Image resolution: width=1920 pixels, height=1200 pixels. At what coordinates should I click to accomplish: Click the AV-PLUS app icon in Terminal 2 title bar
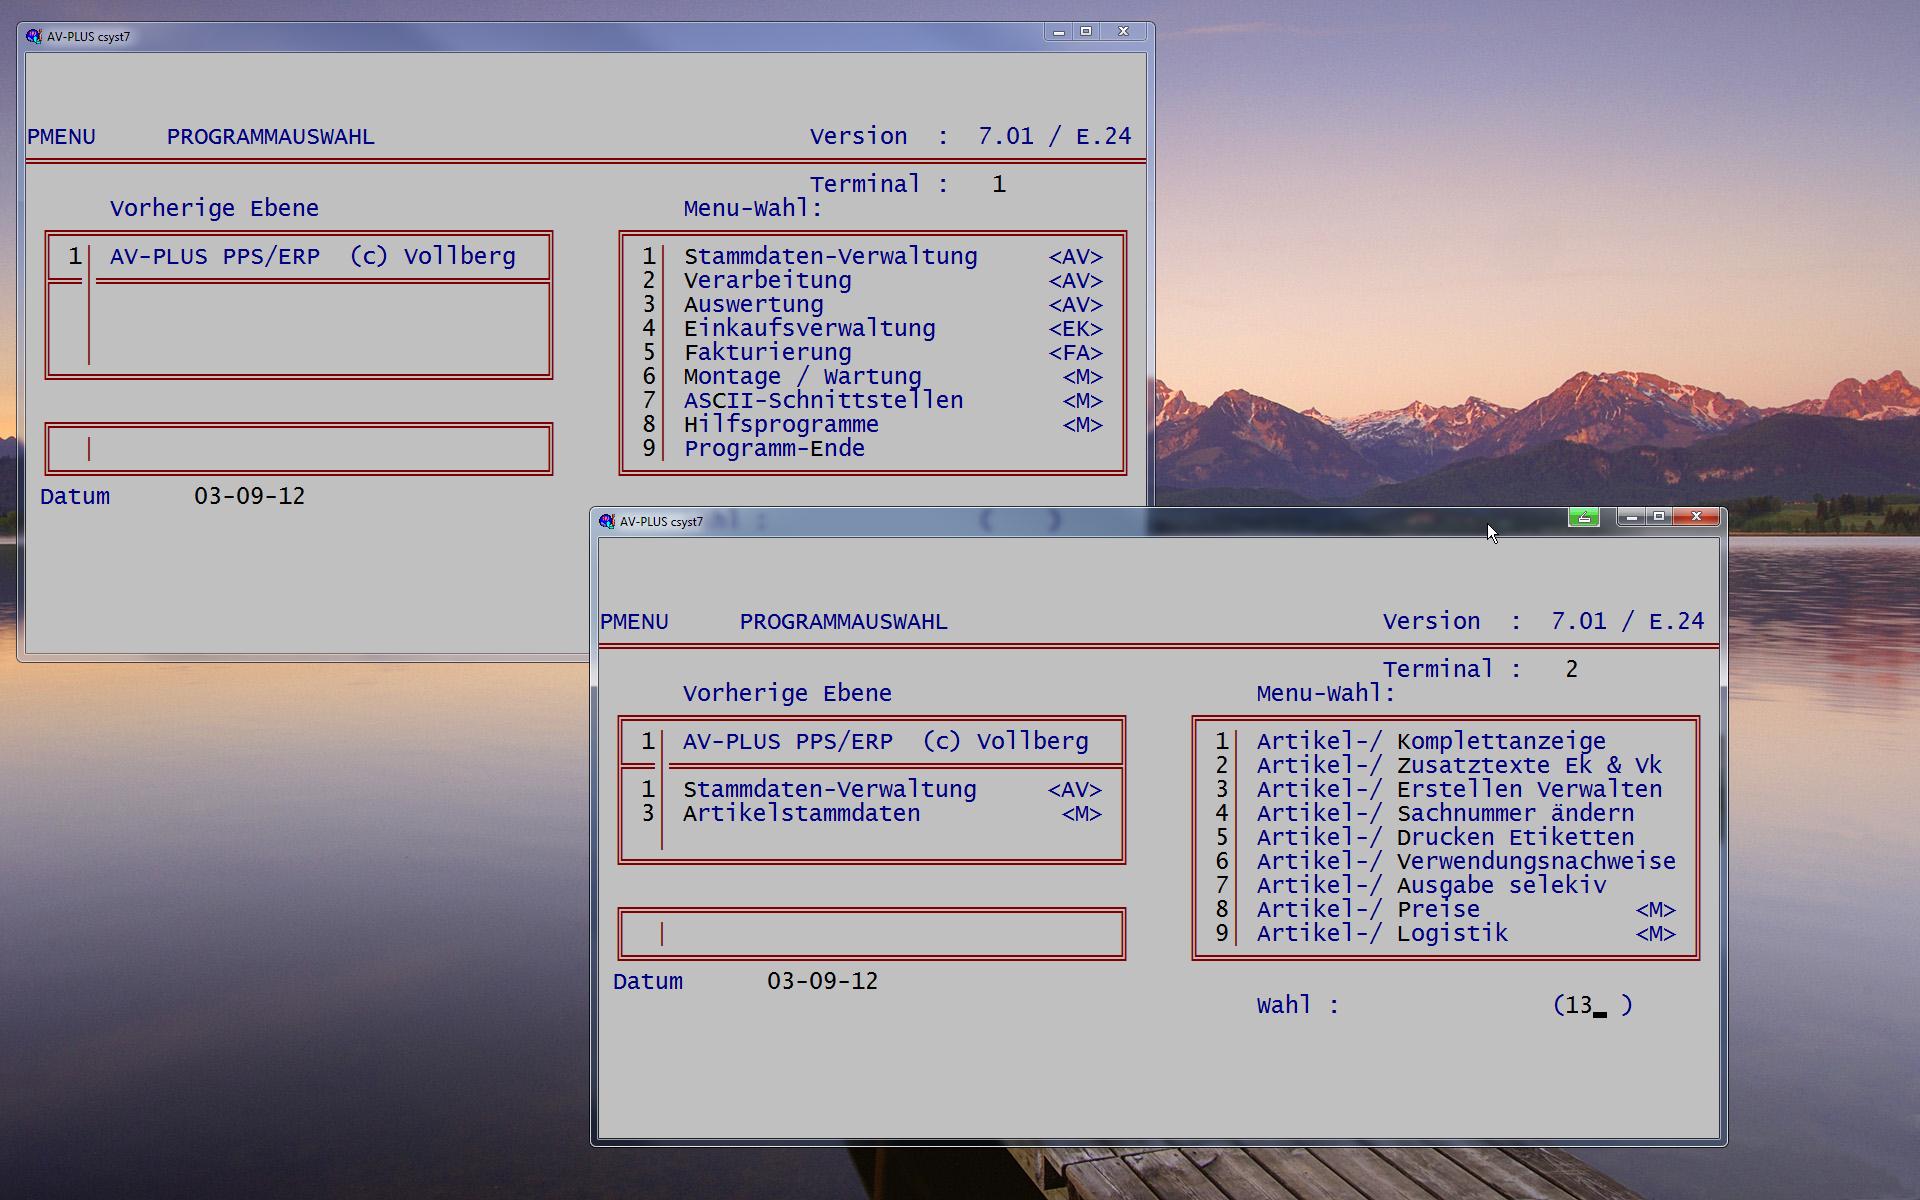(x=607, y=521)
